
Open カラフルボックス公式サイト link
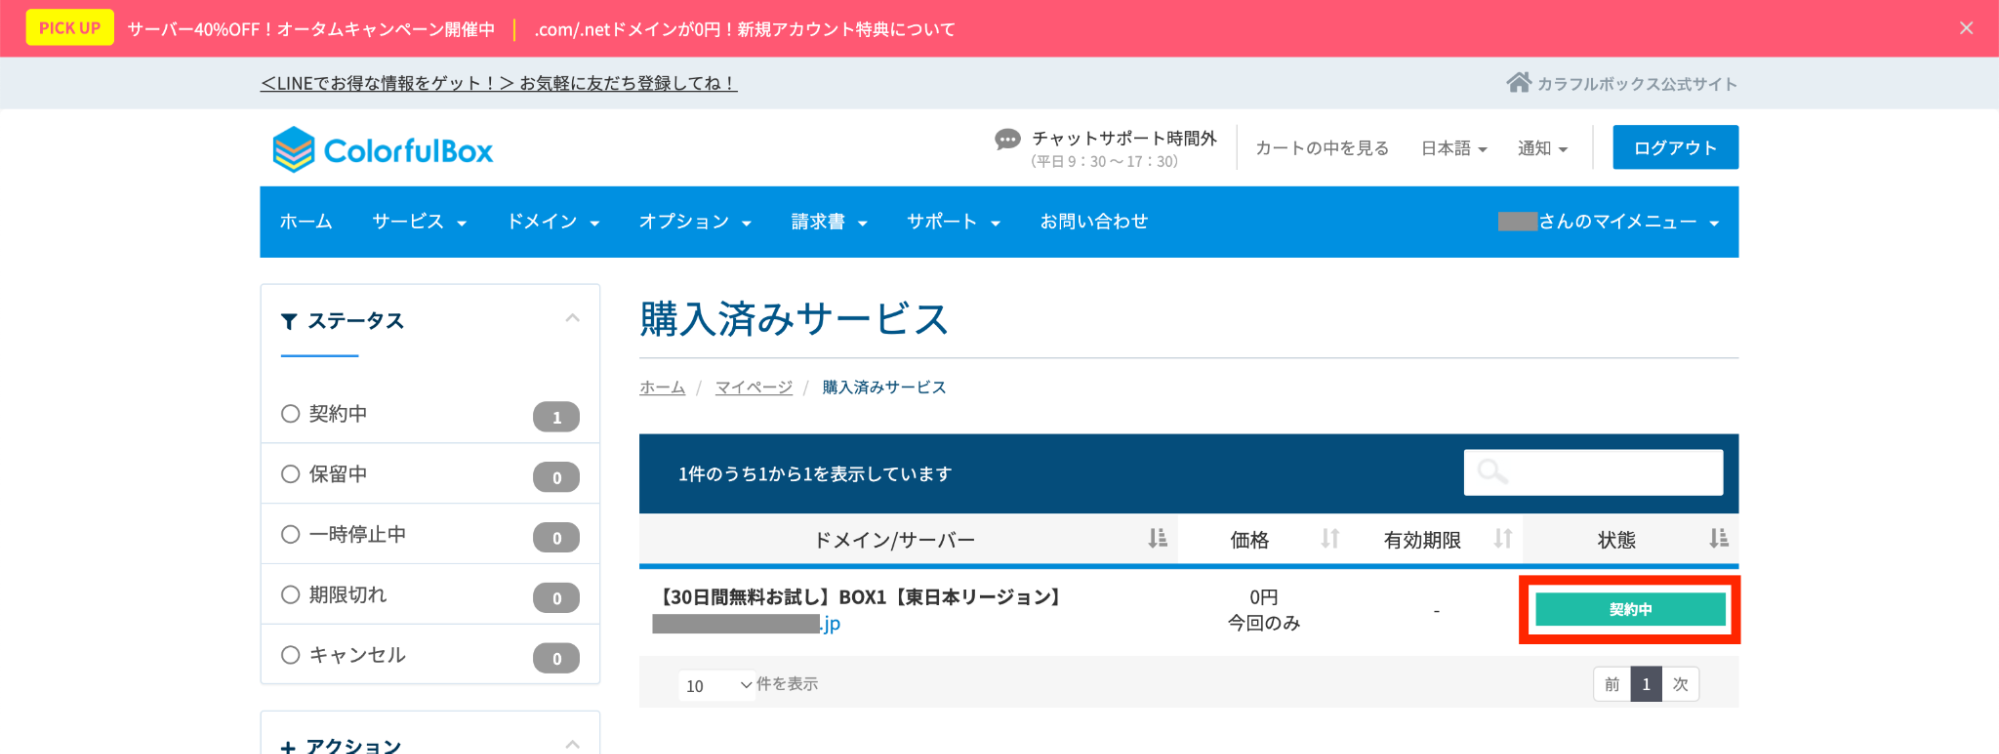coord(1636,84)
